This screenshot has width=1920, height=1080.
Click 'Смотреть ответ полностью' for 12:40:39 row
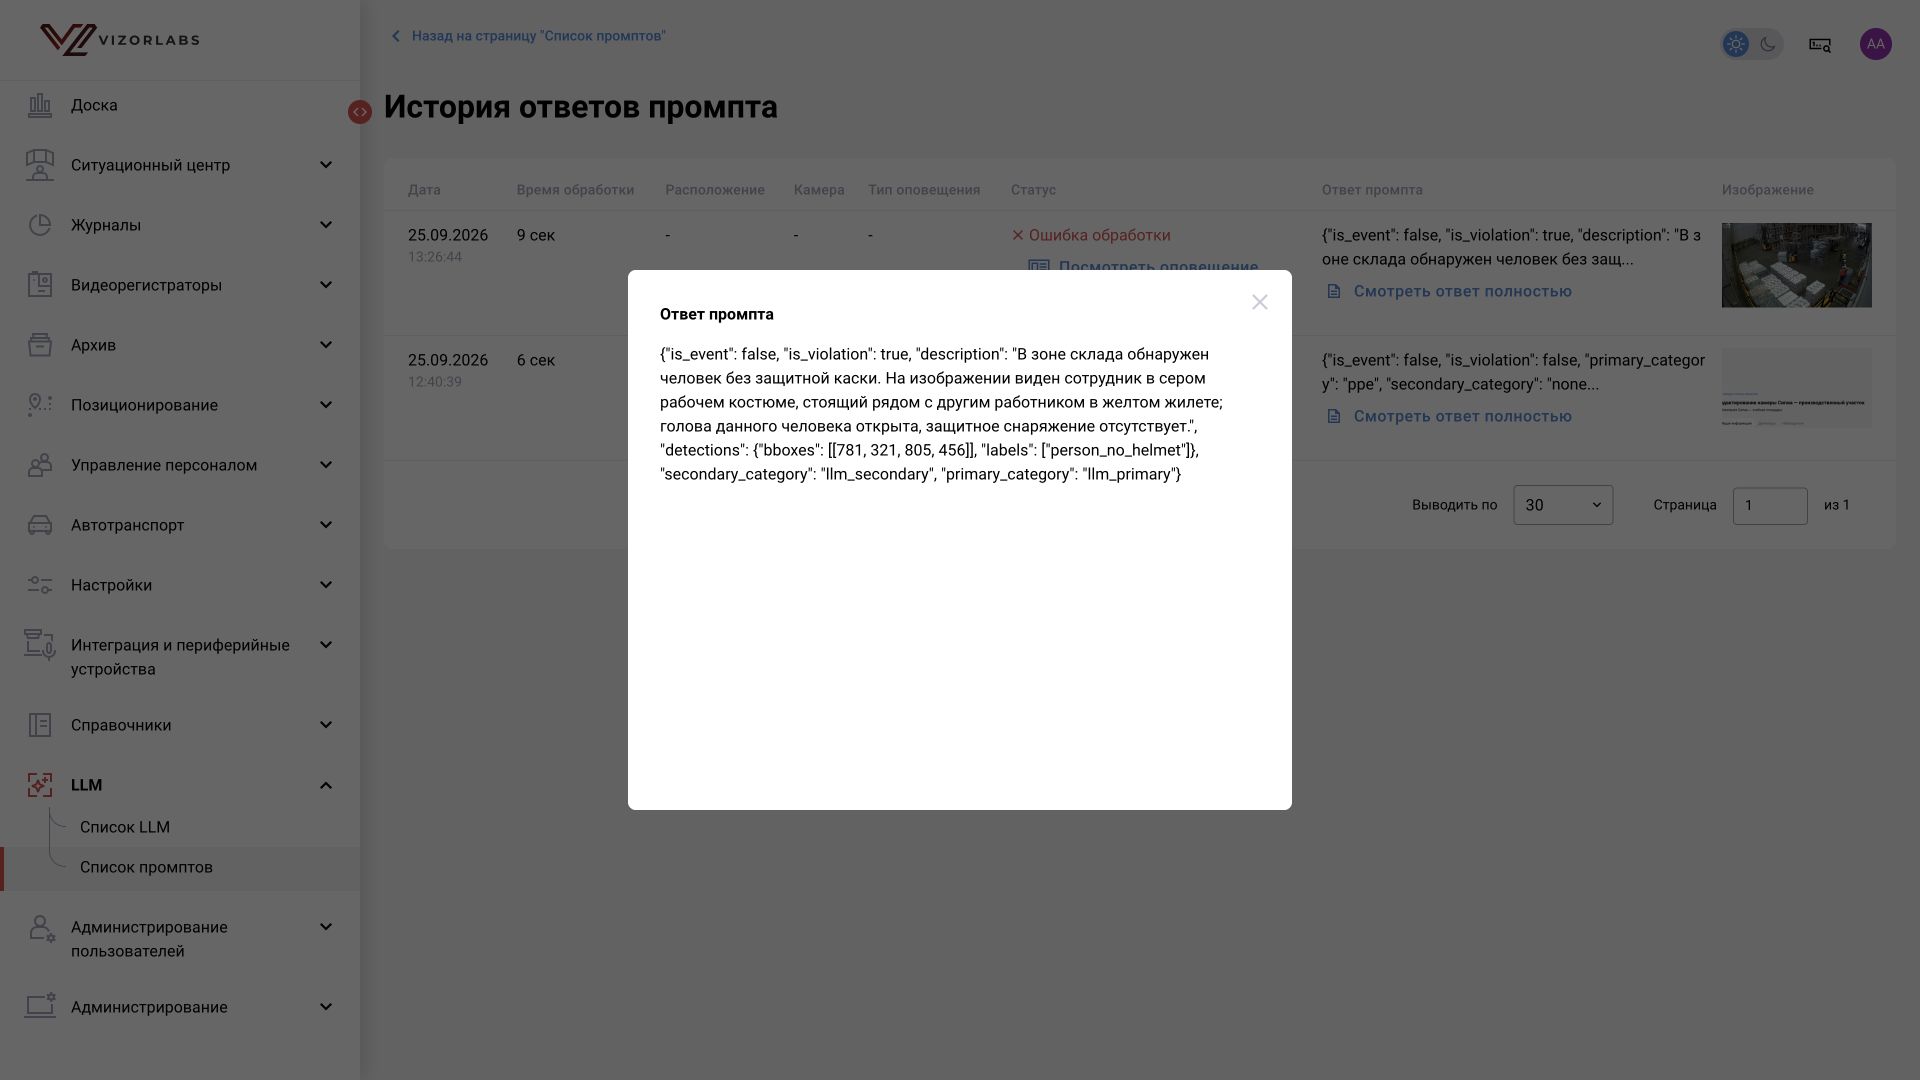[x=1449, y=416]
